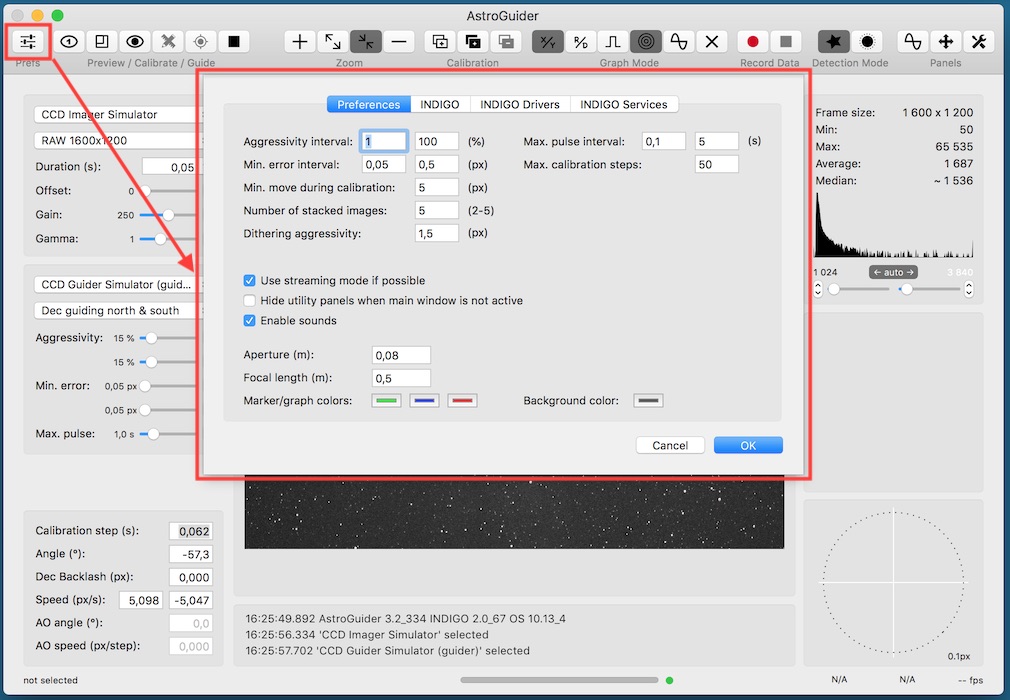
Task: Select the concentric-circles graph mode icon
Action: click(646, 42)
